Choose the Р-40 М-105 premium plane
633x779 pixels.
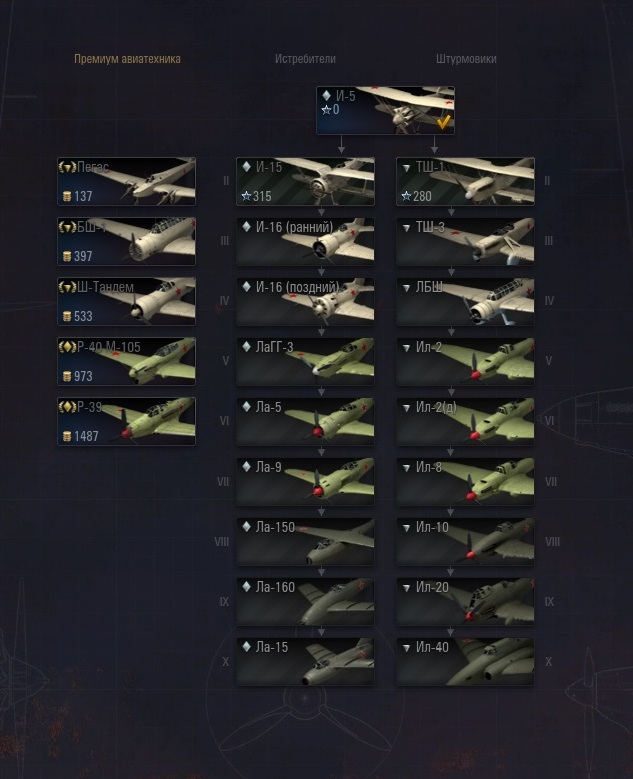(x=126, y=361)
